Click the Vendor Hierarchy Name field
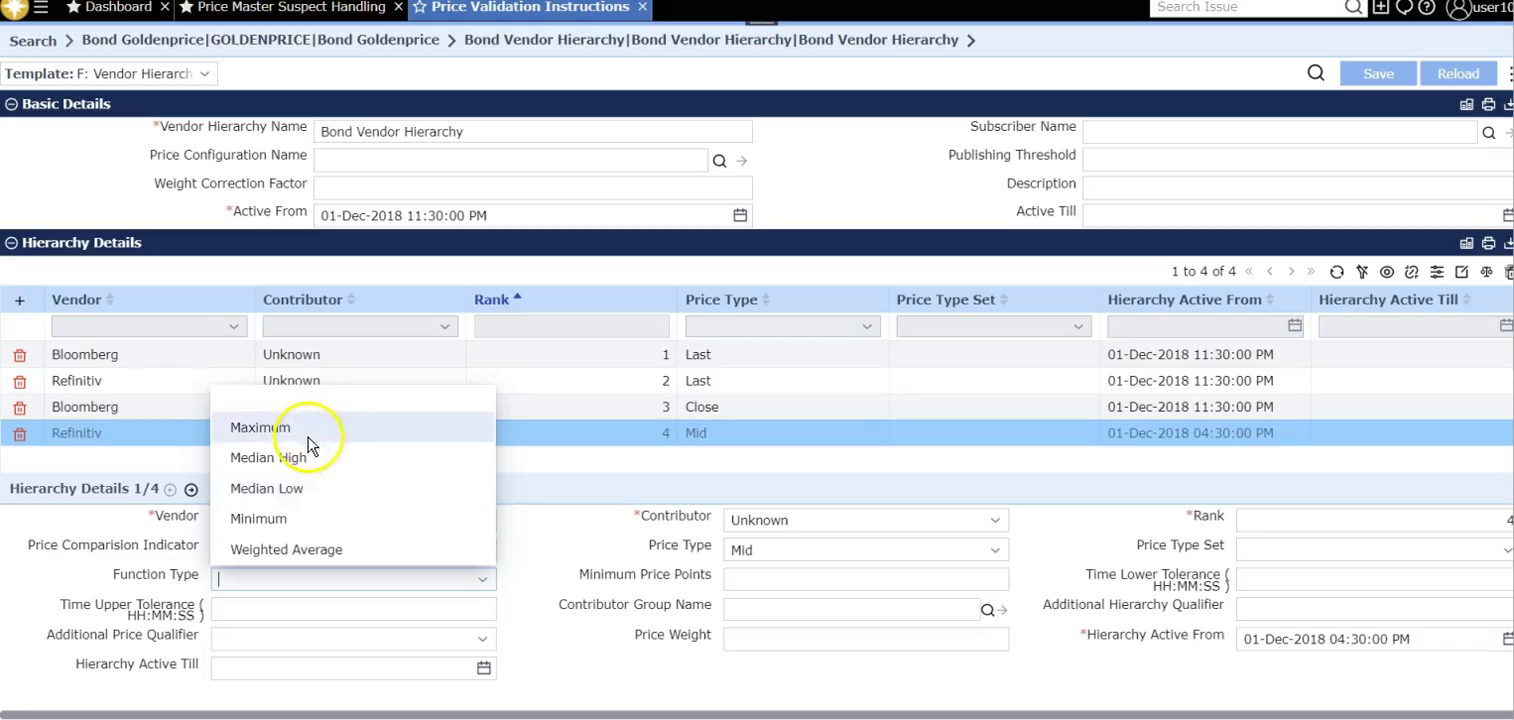 pyautogui.click(x=533, y=132)
